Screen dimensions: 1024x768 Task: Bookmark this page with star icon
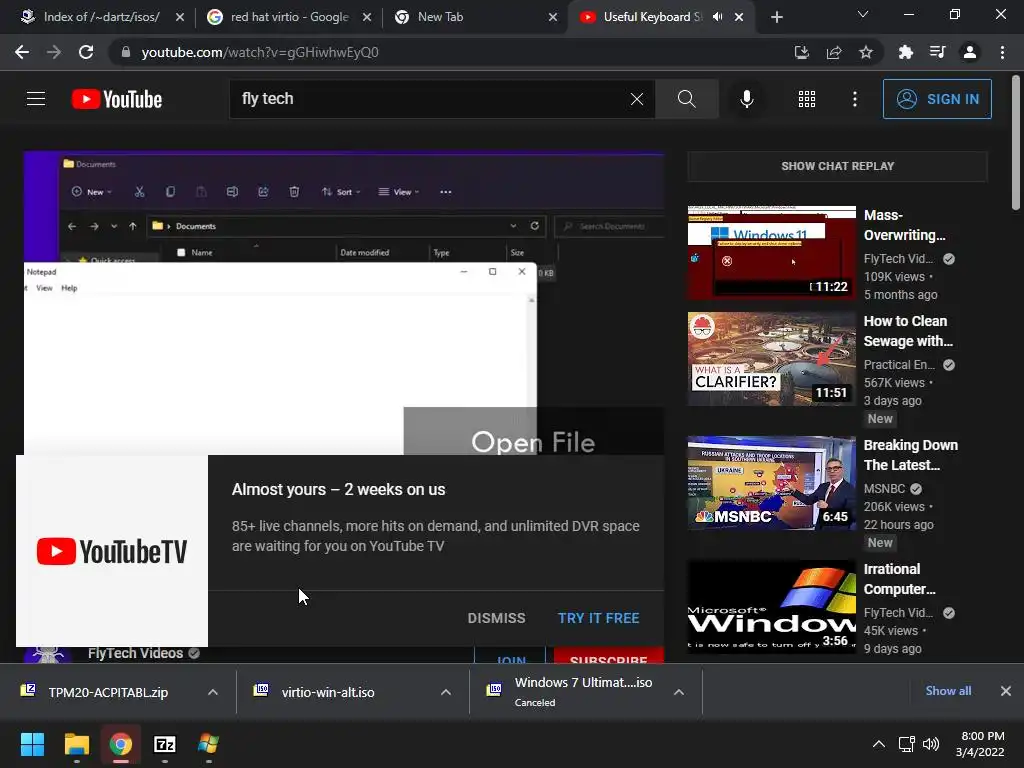[866, 52]
